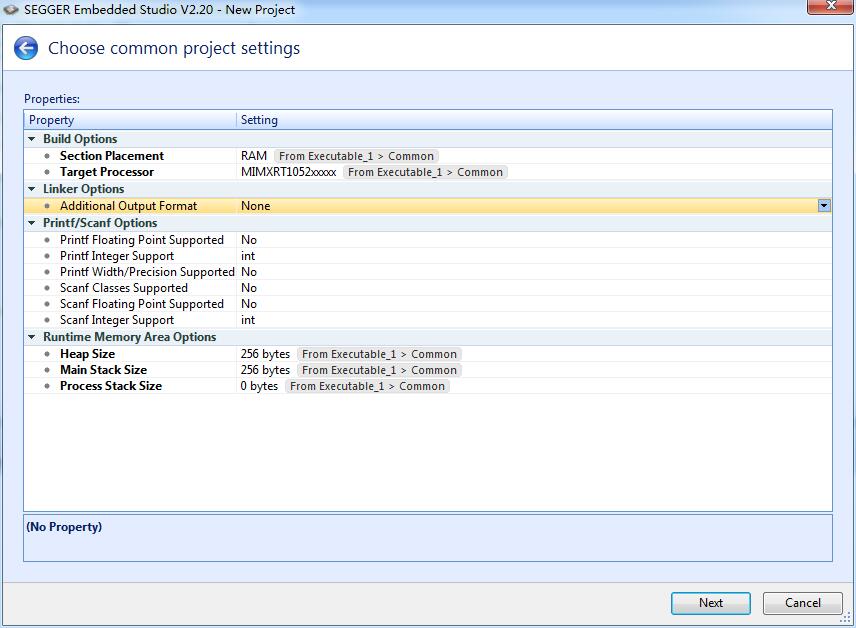Click the Property column header
Image resolution: width=856 pixels, height=628 pixels.
(130, 120)
